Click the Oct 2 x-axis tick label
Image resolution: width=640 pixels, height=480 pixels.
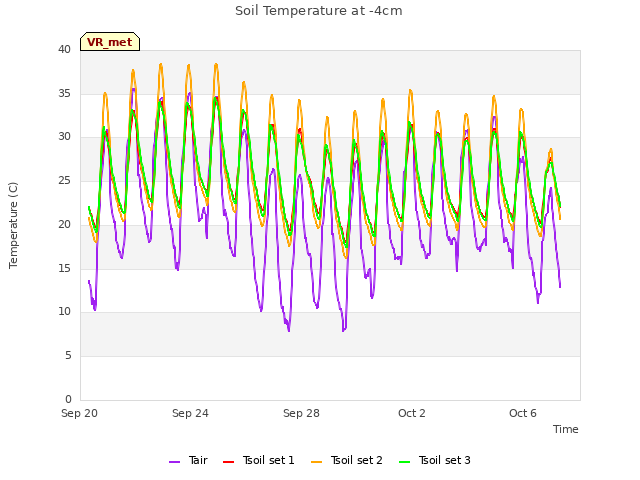412,413
